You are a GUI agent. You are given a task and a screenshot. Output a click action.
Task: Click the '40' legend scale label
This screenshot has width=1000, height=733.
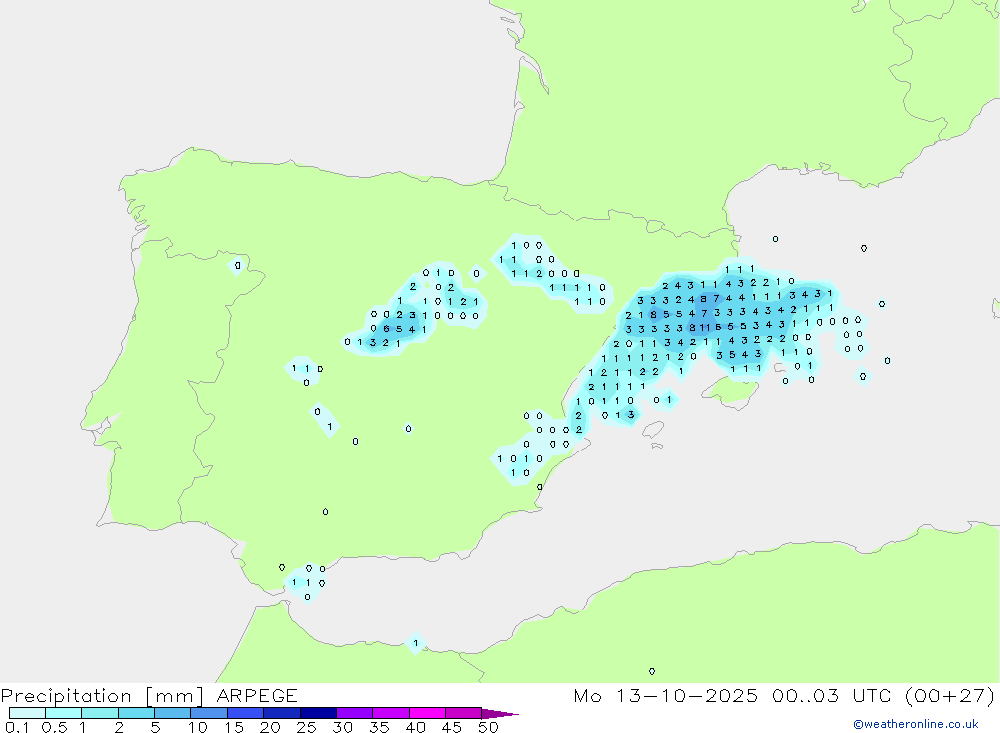click(415, 727)
